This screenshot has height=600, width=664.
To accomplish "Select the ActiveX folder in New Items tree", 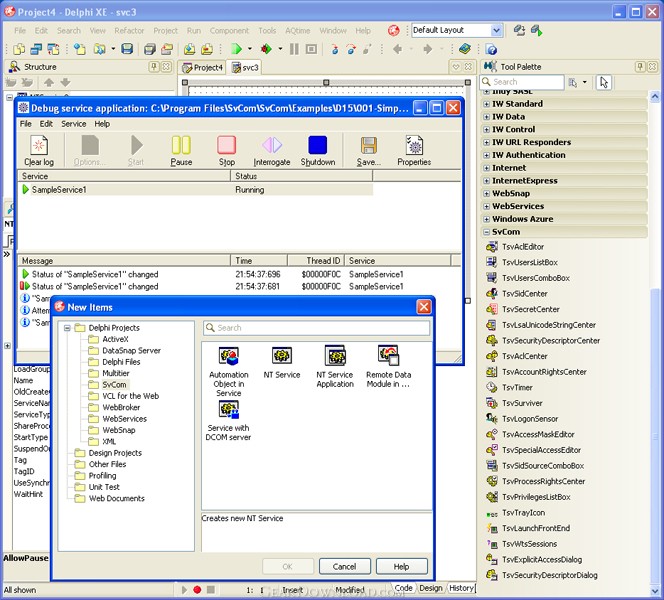I will point(109,339).
